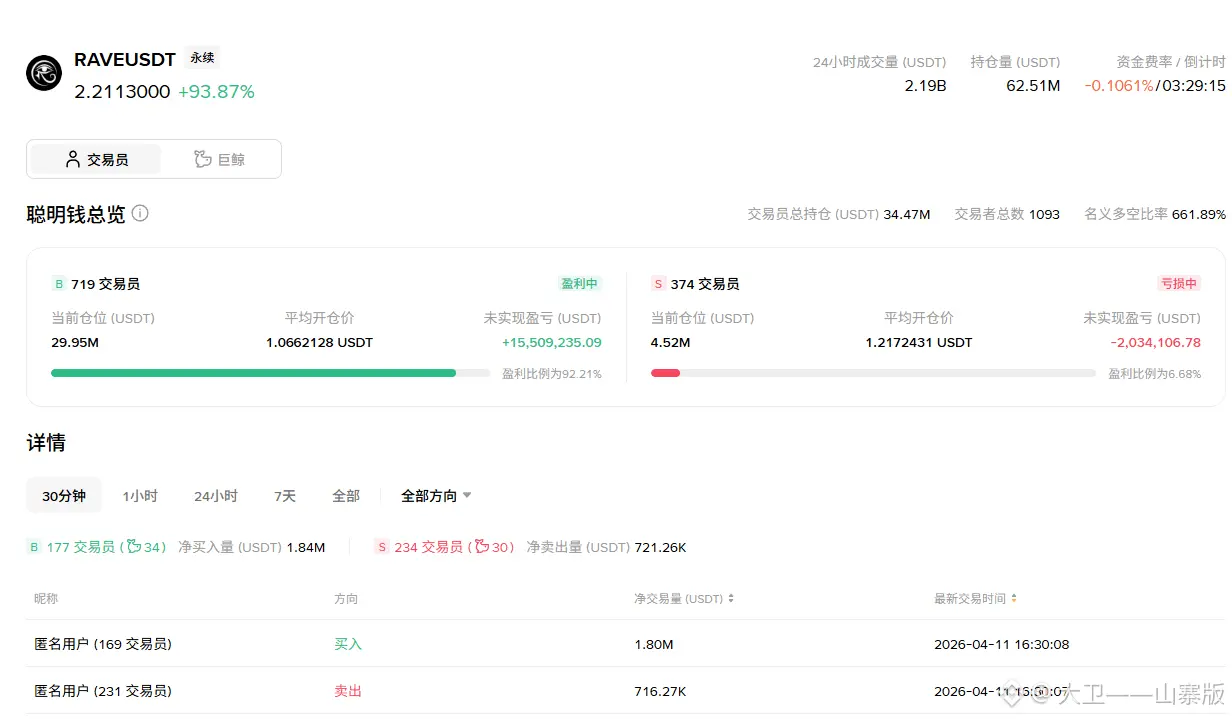Click the +15,509,235.09 unrealized profit
This screenshot has width=1232, height=719.
[552, 343]
